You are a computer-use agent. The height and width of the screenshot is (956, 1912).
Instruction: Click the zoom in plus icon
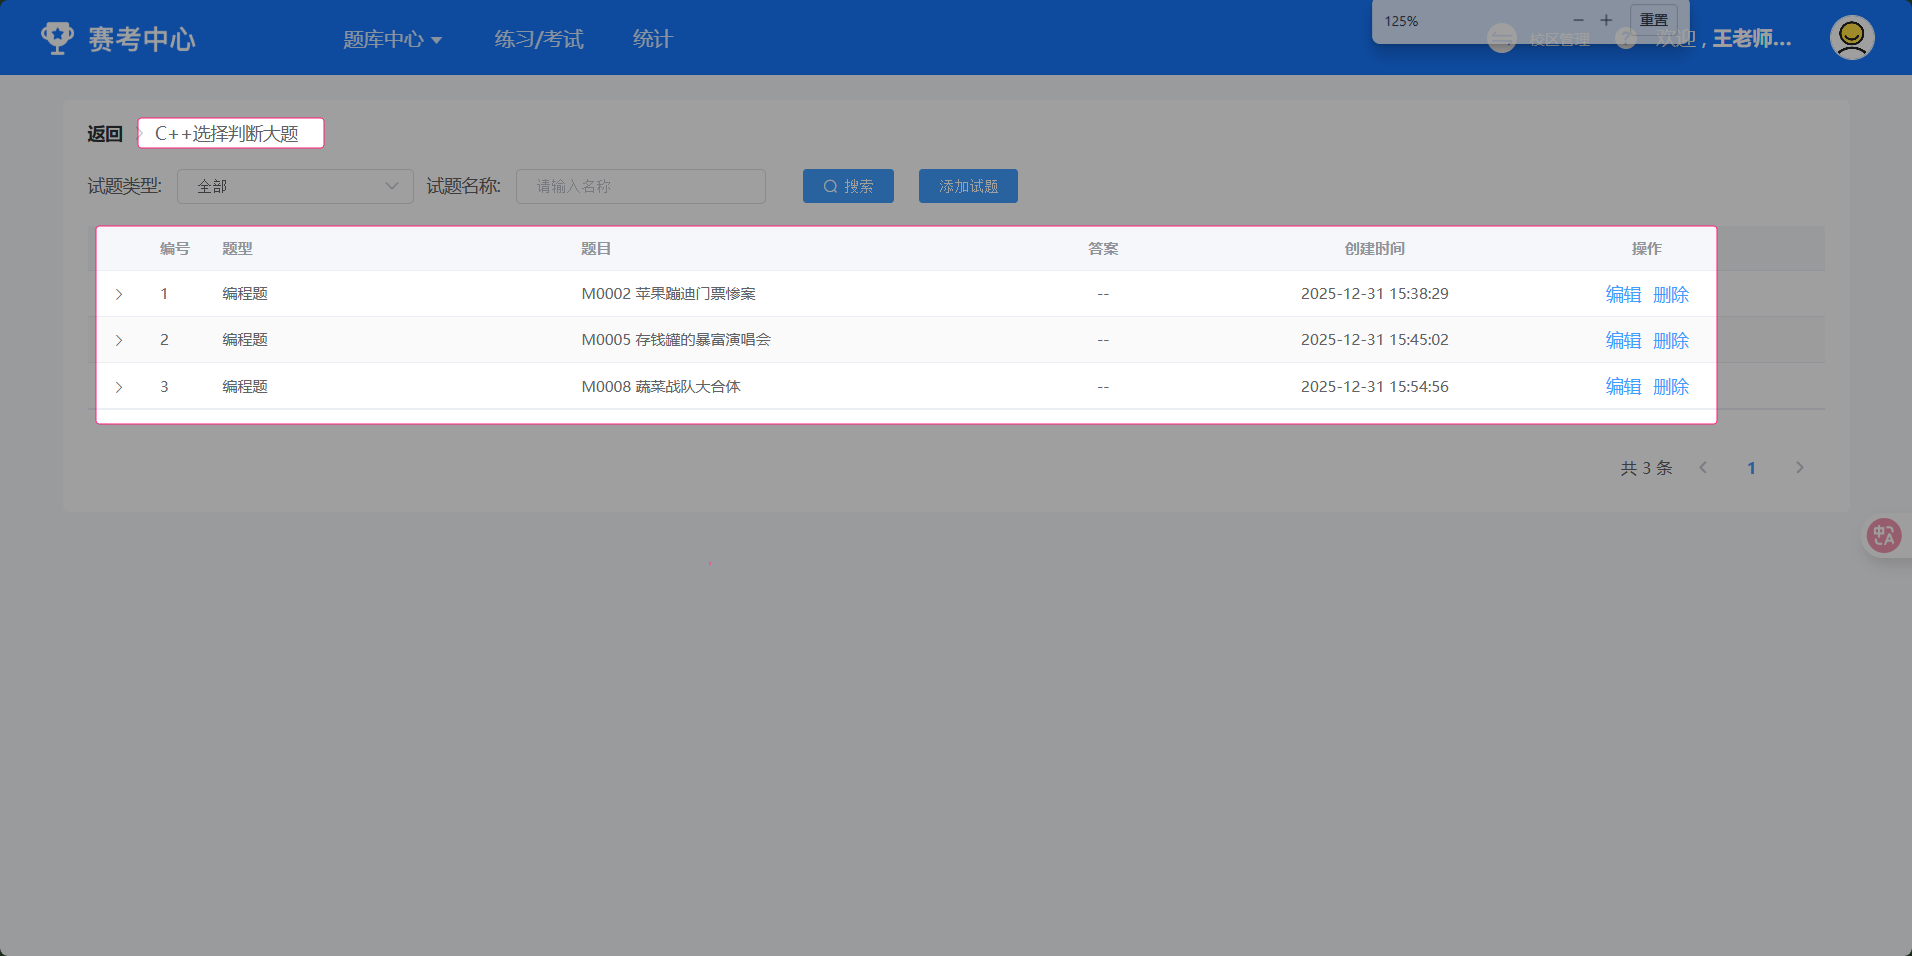[x=1606, y=20]
